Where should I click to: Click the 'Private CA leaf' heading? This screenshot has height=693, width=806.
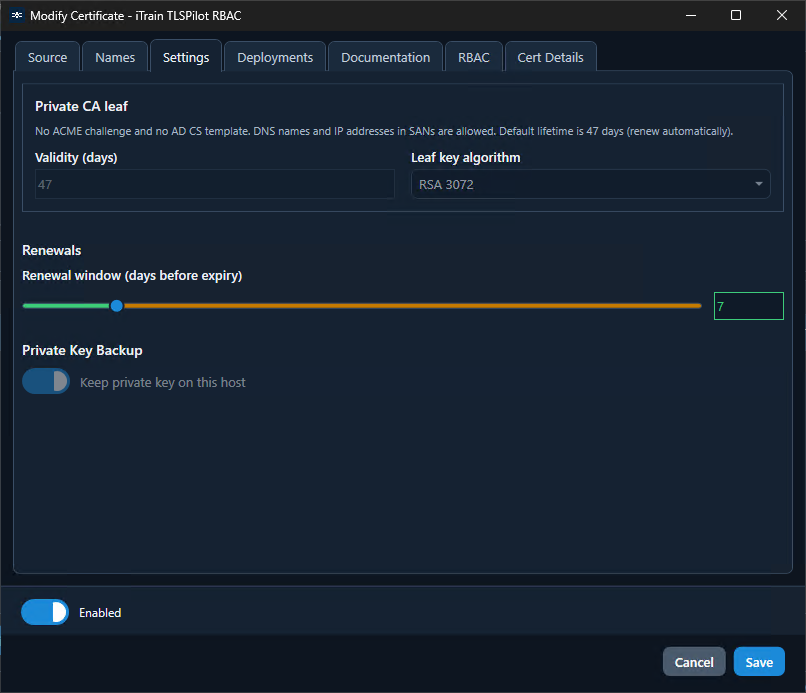81,106
